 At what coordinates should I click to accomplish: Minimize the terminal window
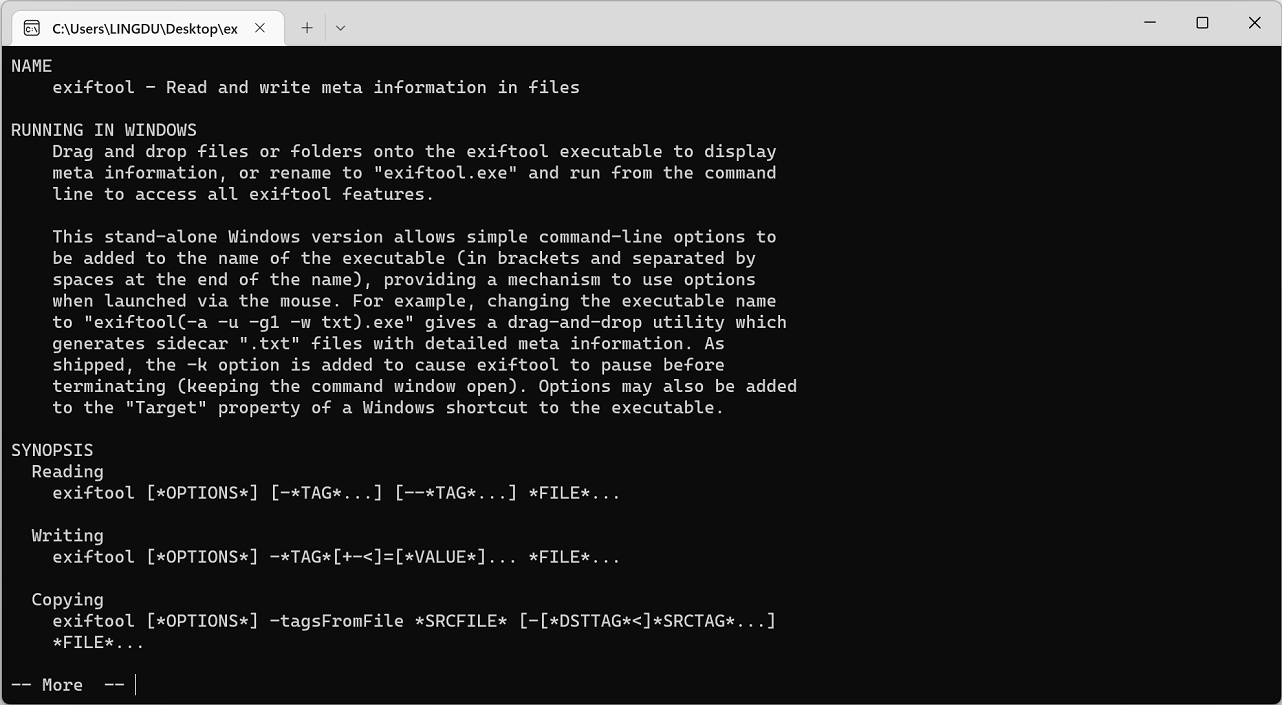(x=1150, y=23)
